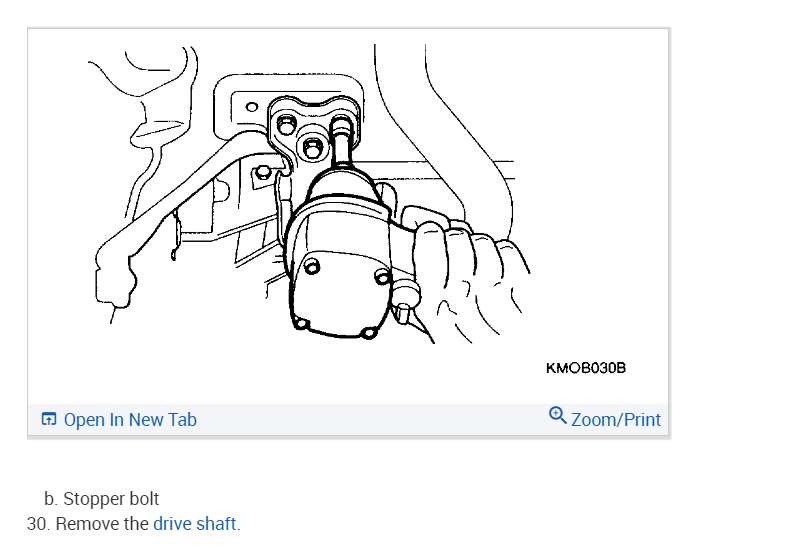This screenshot has width=796, height=546.
Task: Click the upper-left bolt on the mounting bracket
Action: pos(287,124)
